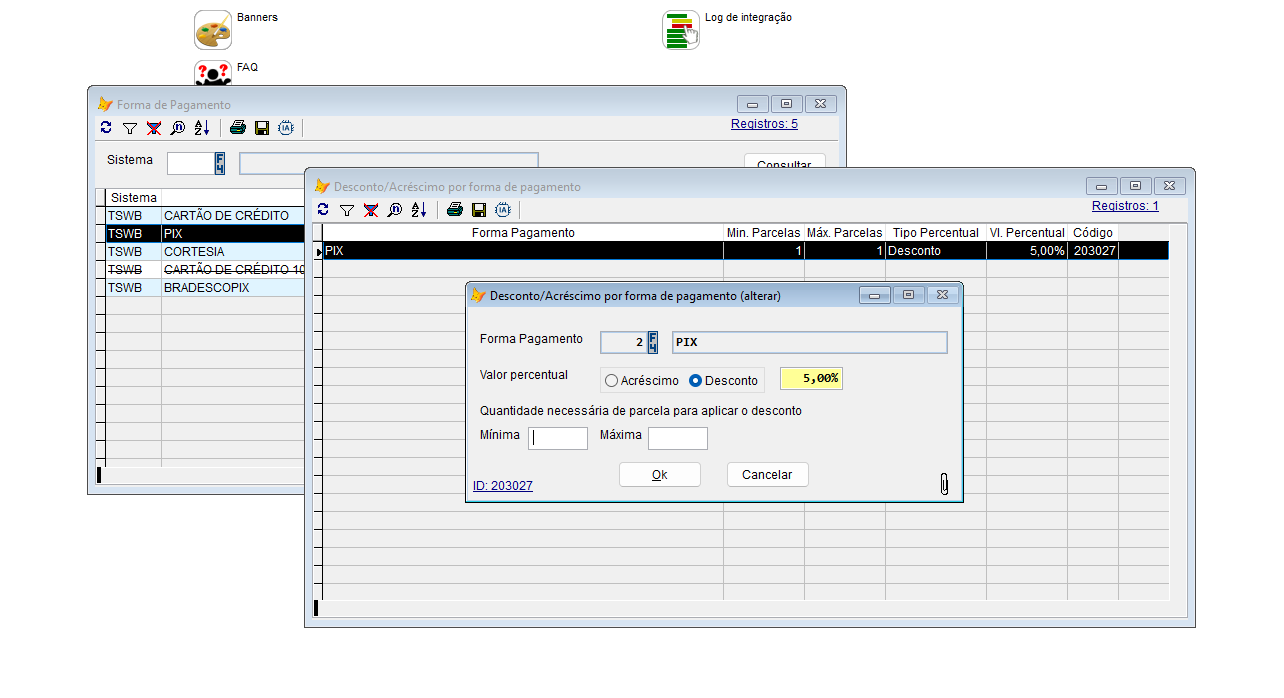Open the Banners palette icon
The width and height of the screenshot is (1284, 698).
(x=212, y=30)
